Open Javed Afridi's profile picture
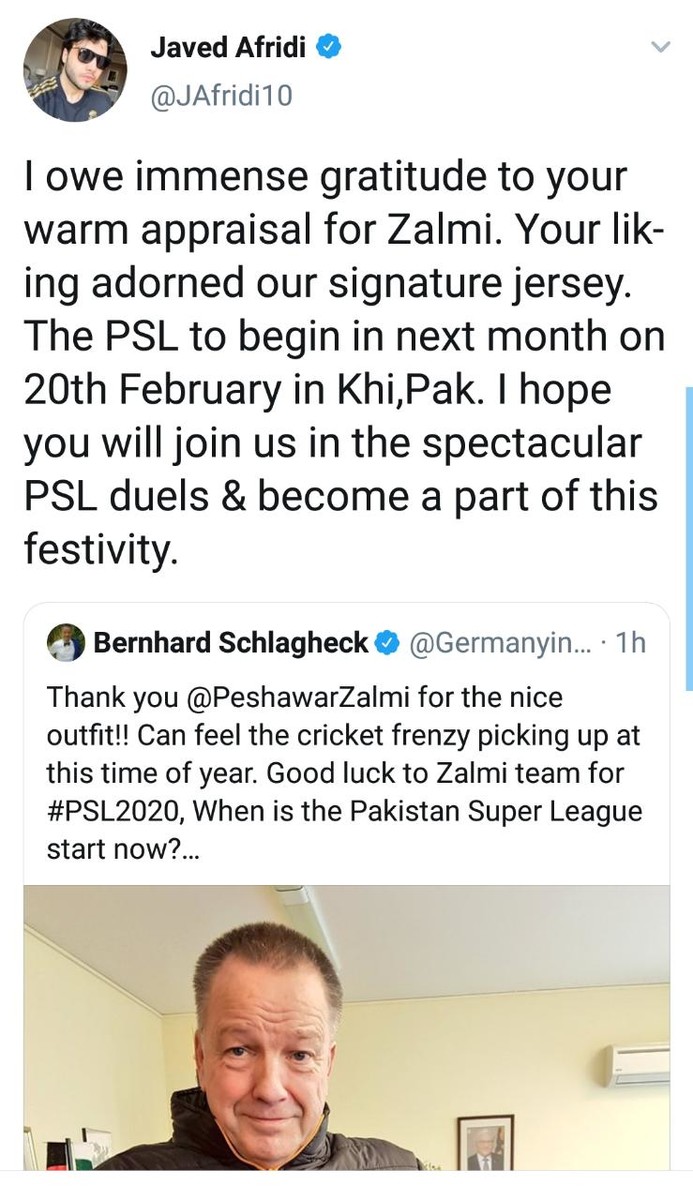 tap(75, 70)
